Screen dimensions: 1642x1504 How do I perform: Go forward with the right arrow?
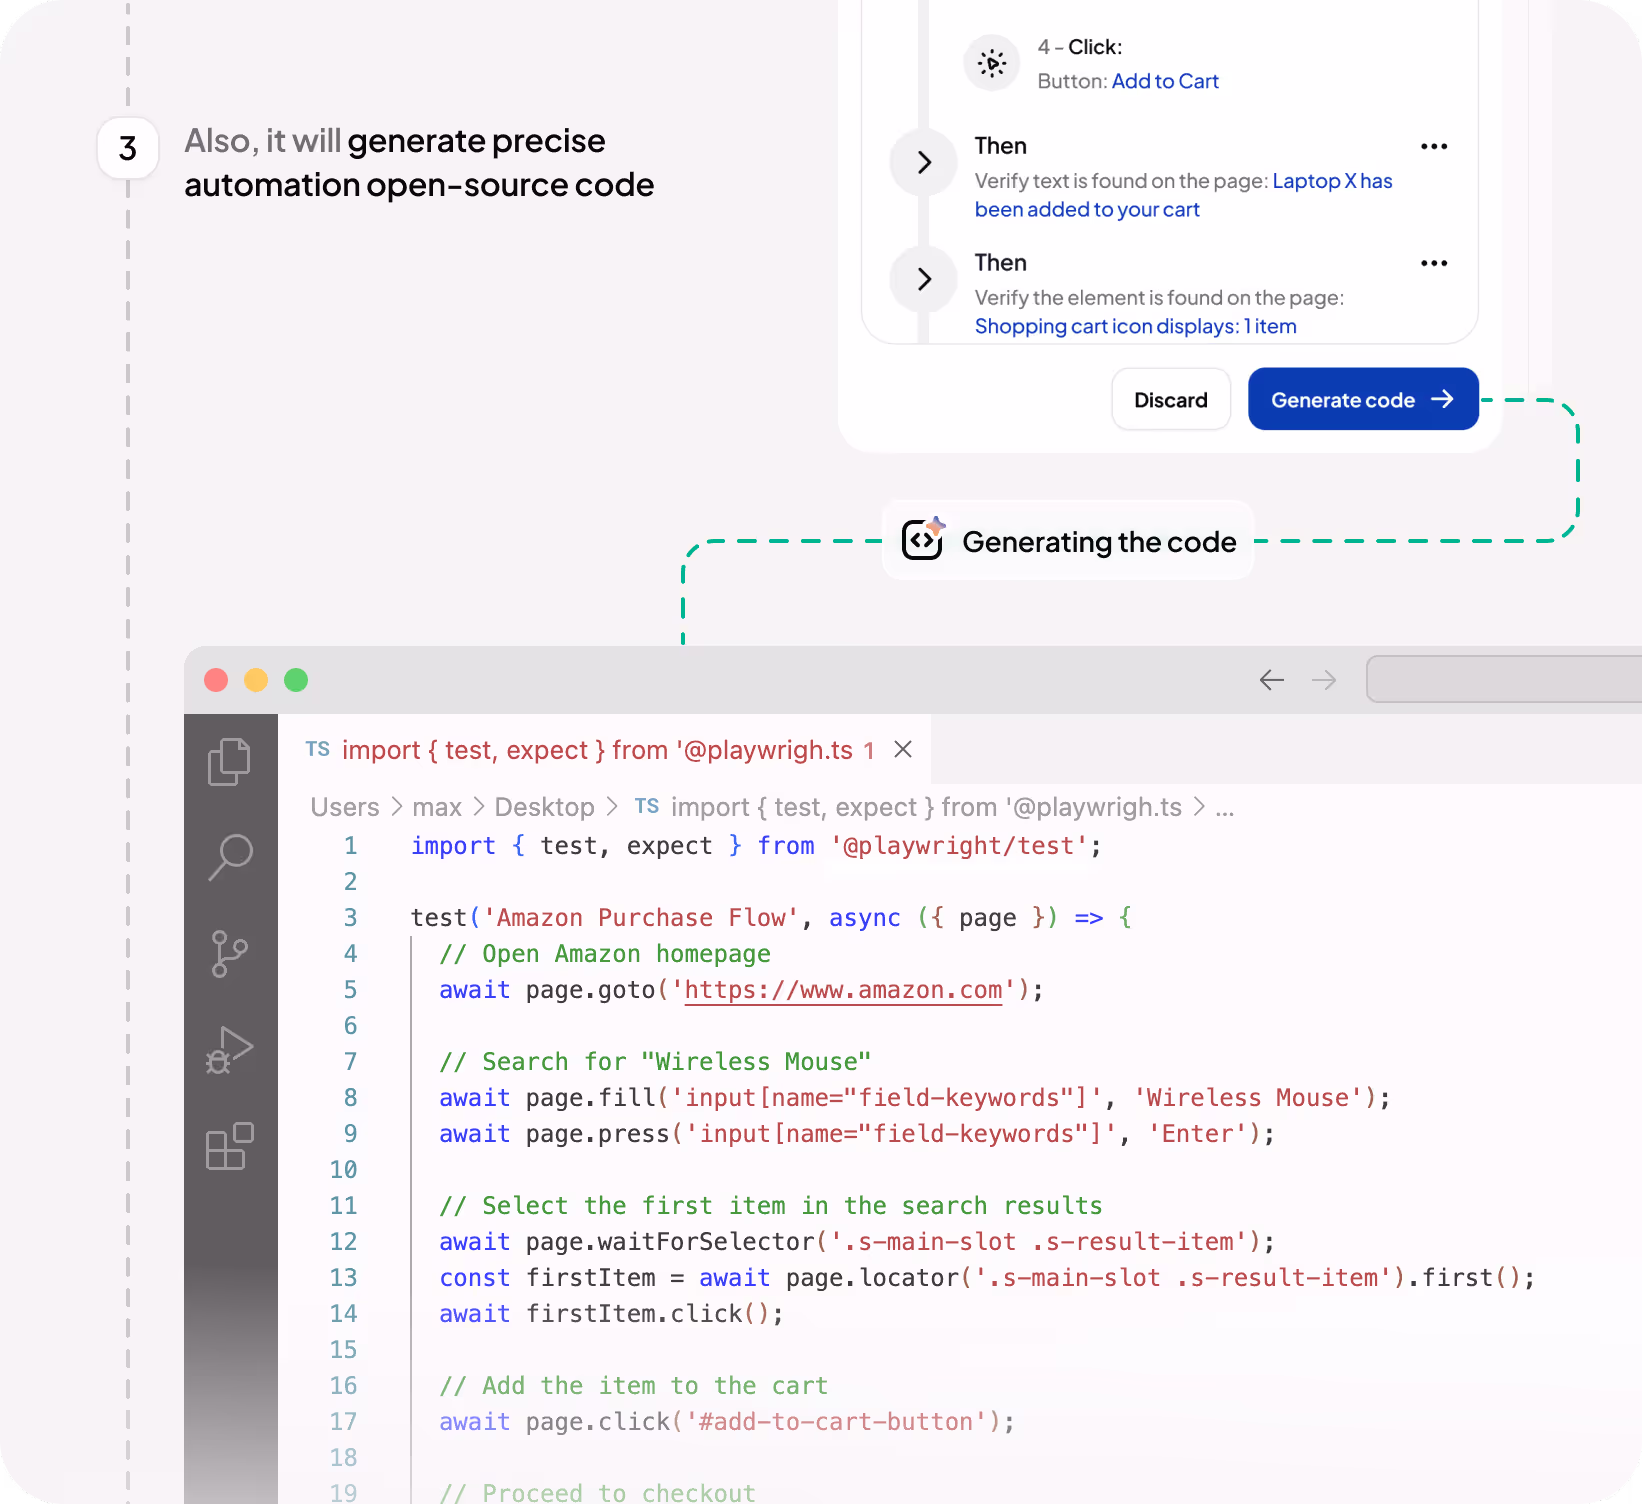(x=1324, y=680)
